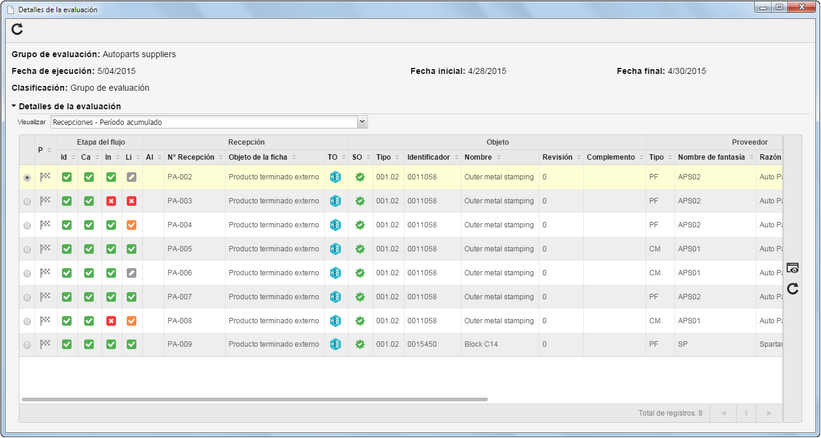Click the Outer metal stamping cell in row PA-004
The height and width of the screenshot is (438, 821).
point(499,225)
